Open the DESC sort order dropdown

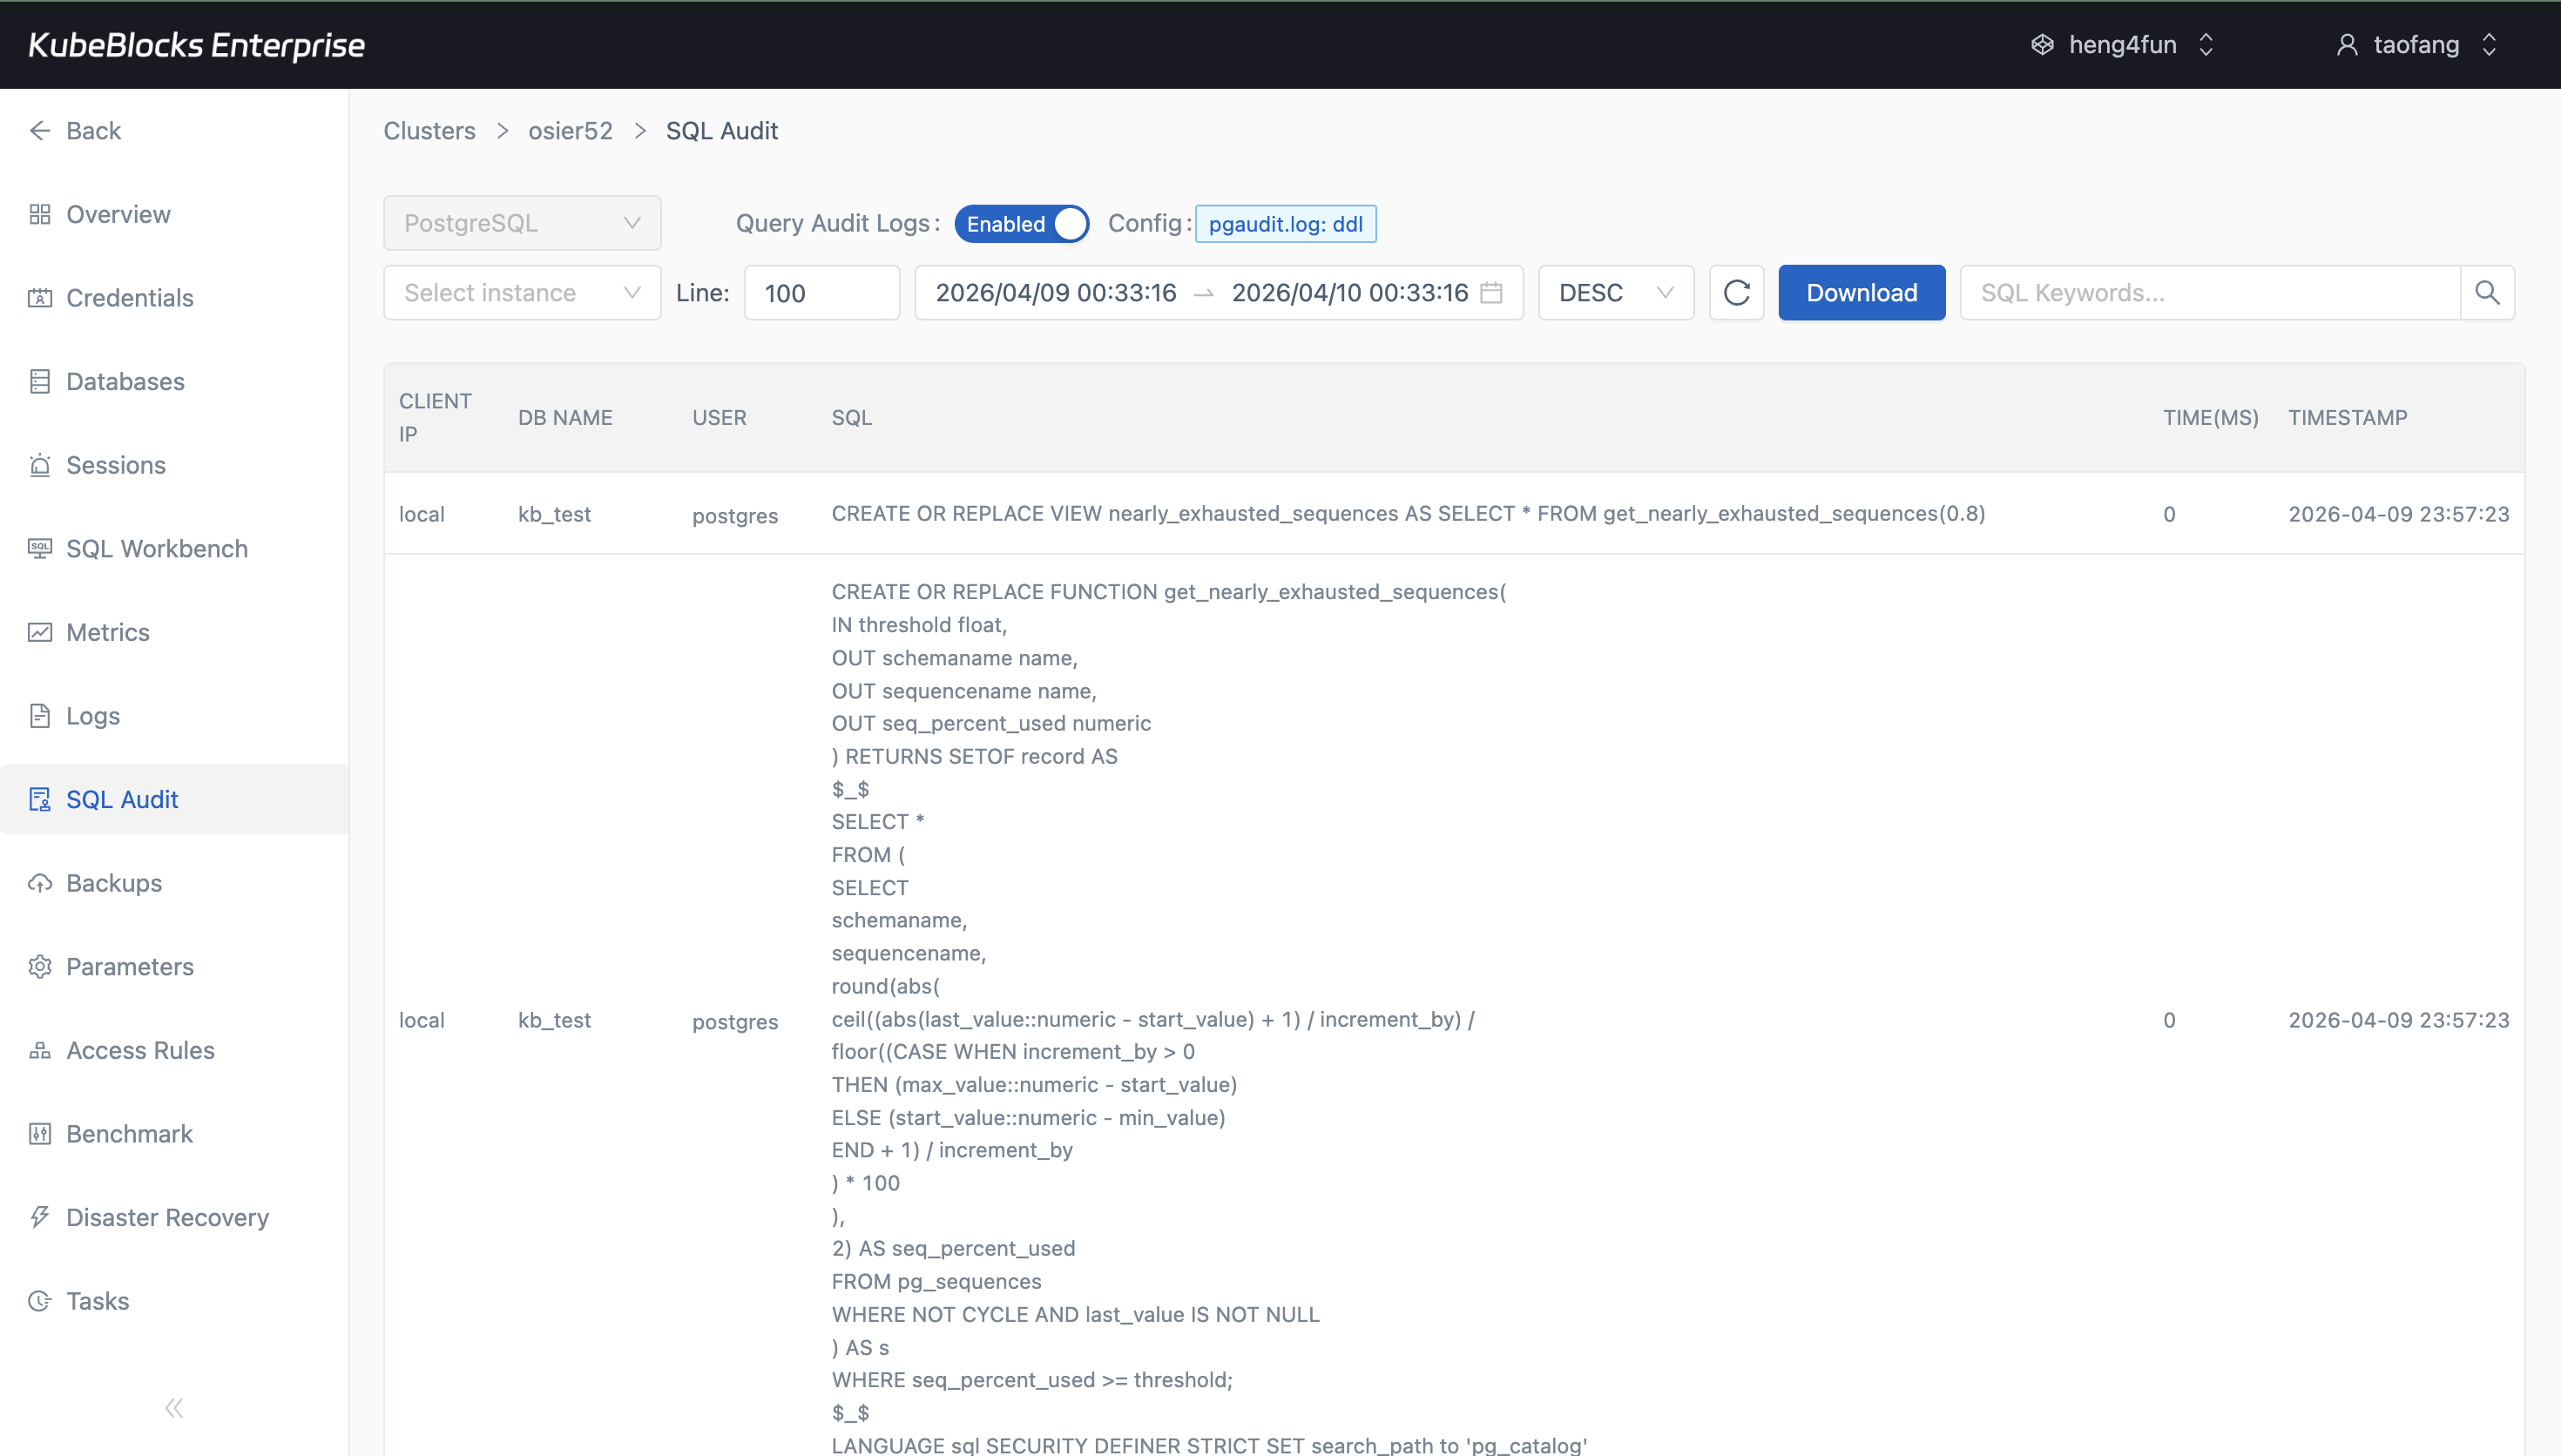1614,292
